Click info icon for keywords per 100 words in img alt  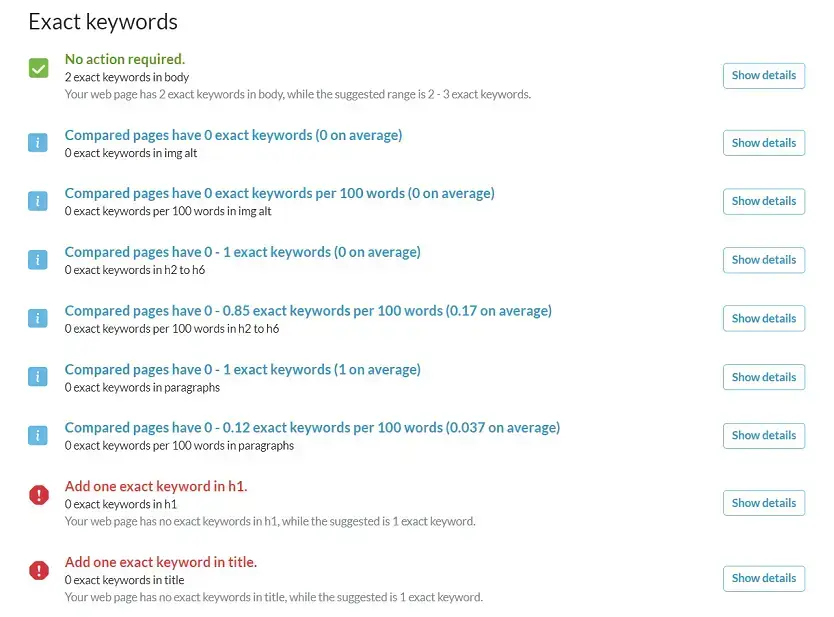(38, 201)
